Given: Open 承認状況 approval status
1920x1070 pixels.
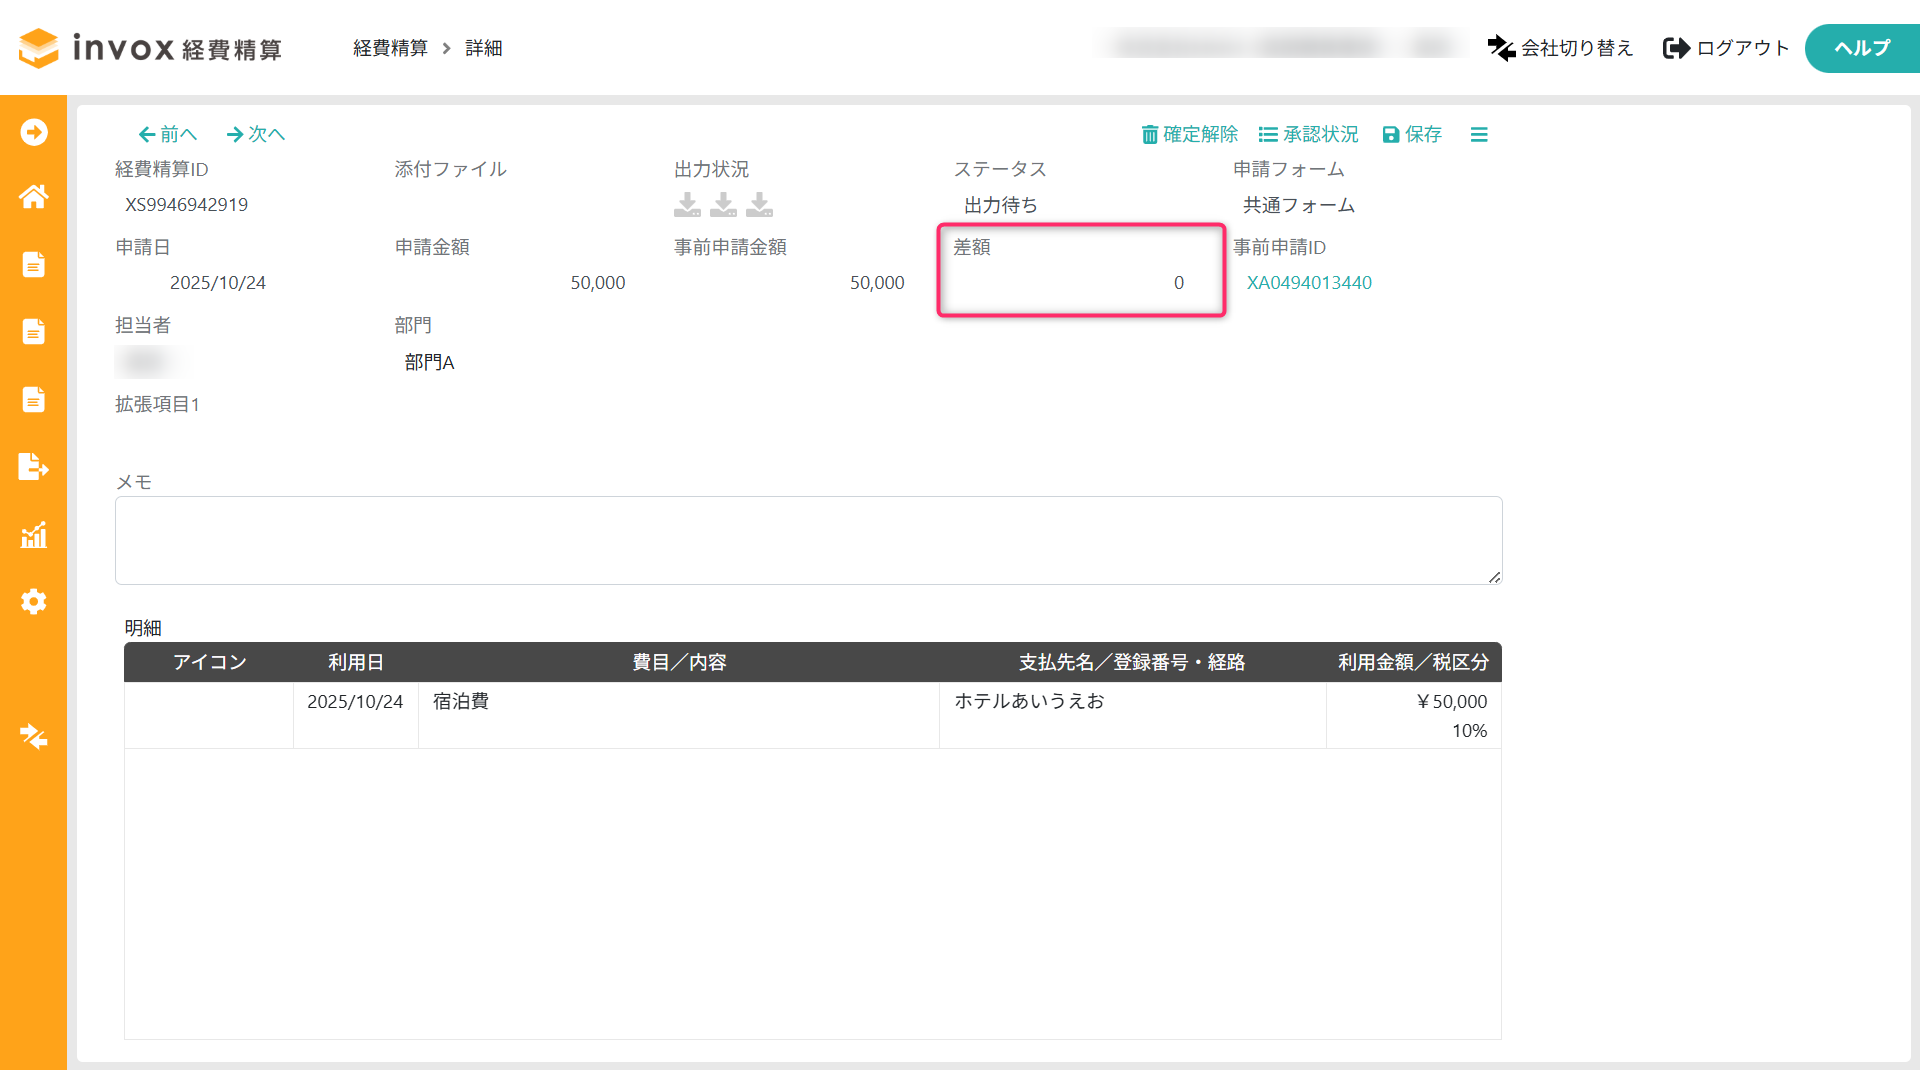Looking at the screenshot, I should click(x=1308, y=134).
